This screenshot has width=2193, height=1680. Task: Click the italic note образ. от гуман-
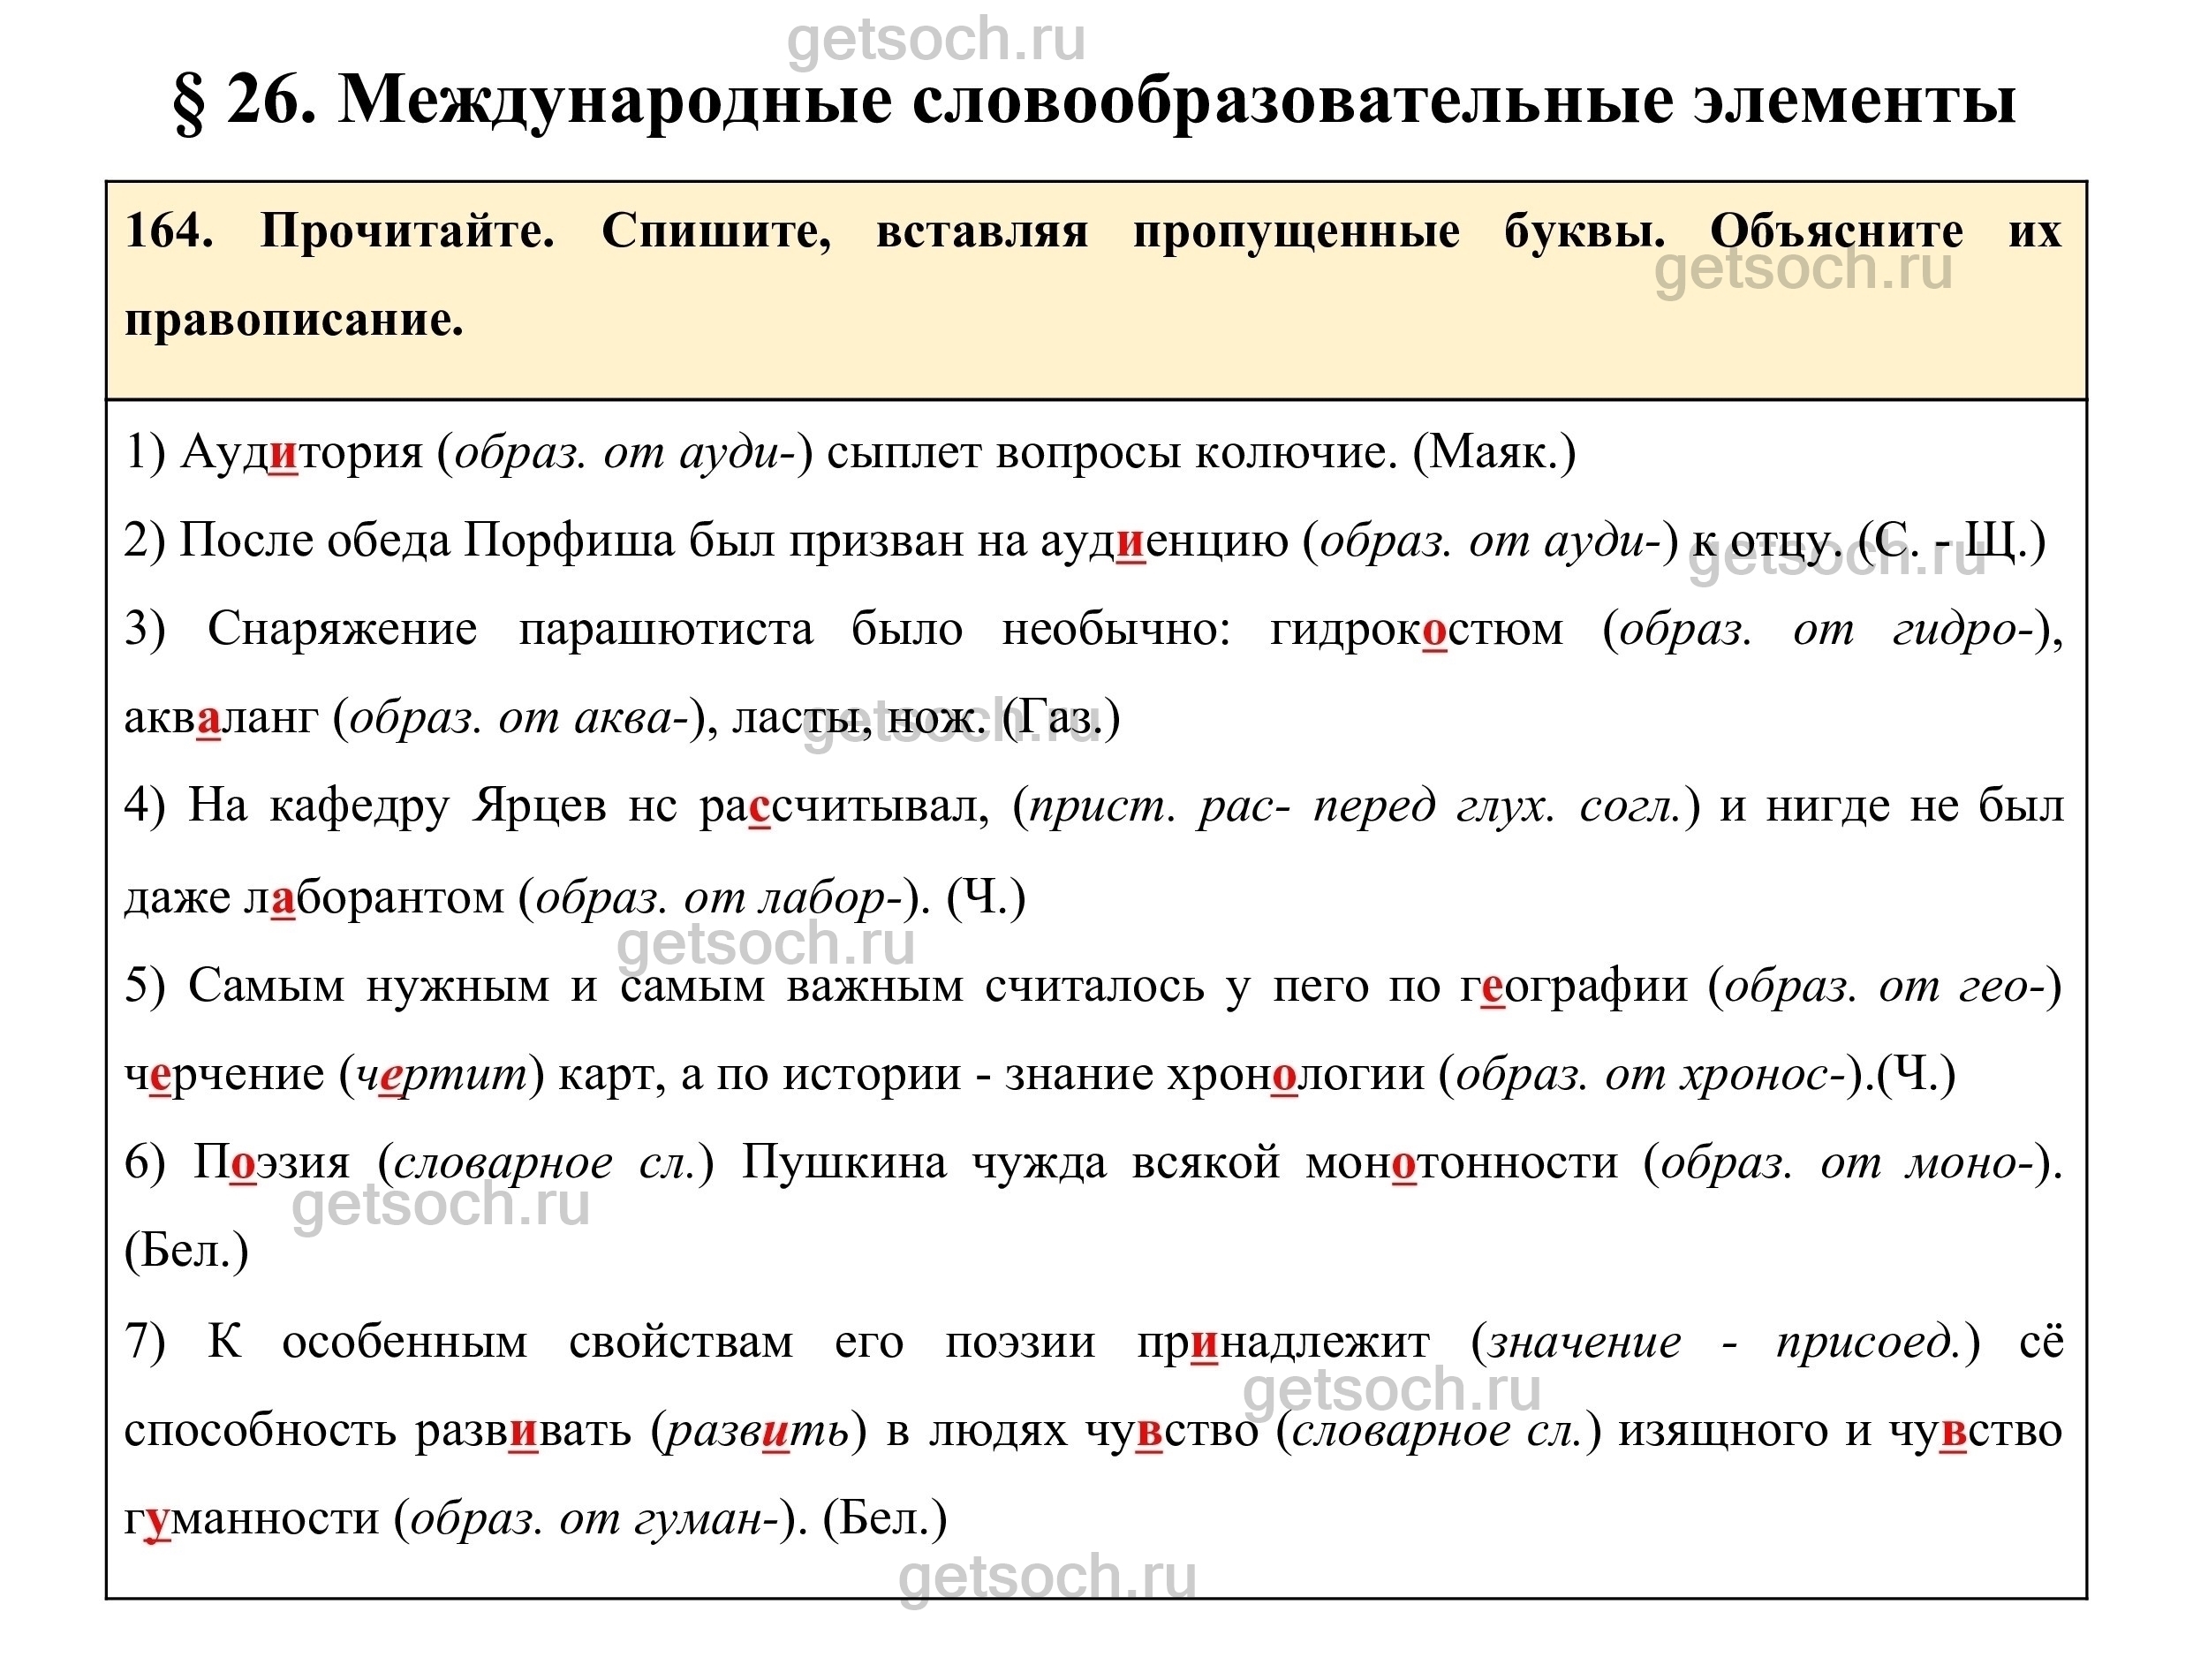point(594,1519)
